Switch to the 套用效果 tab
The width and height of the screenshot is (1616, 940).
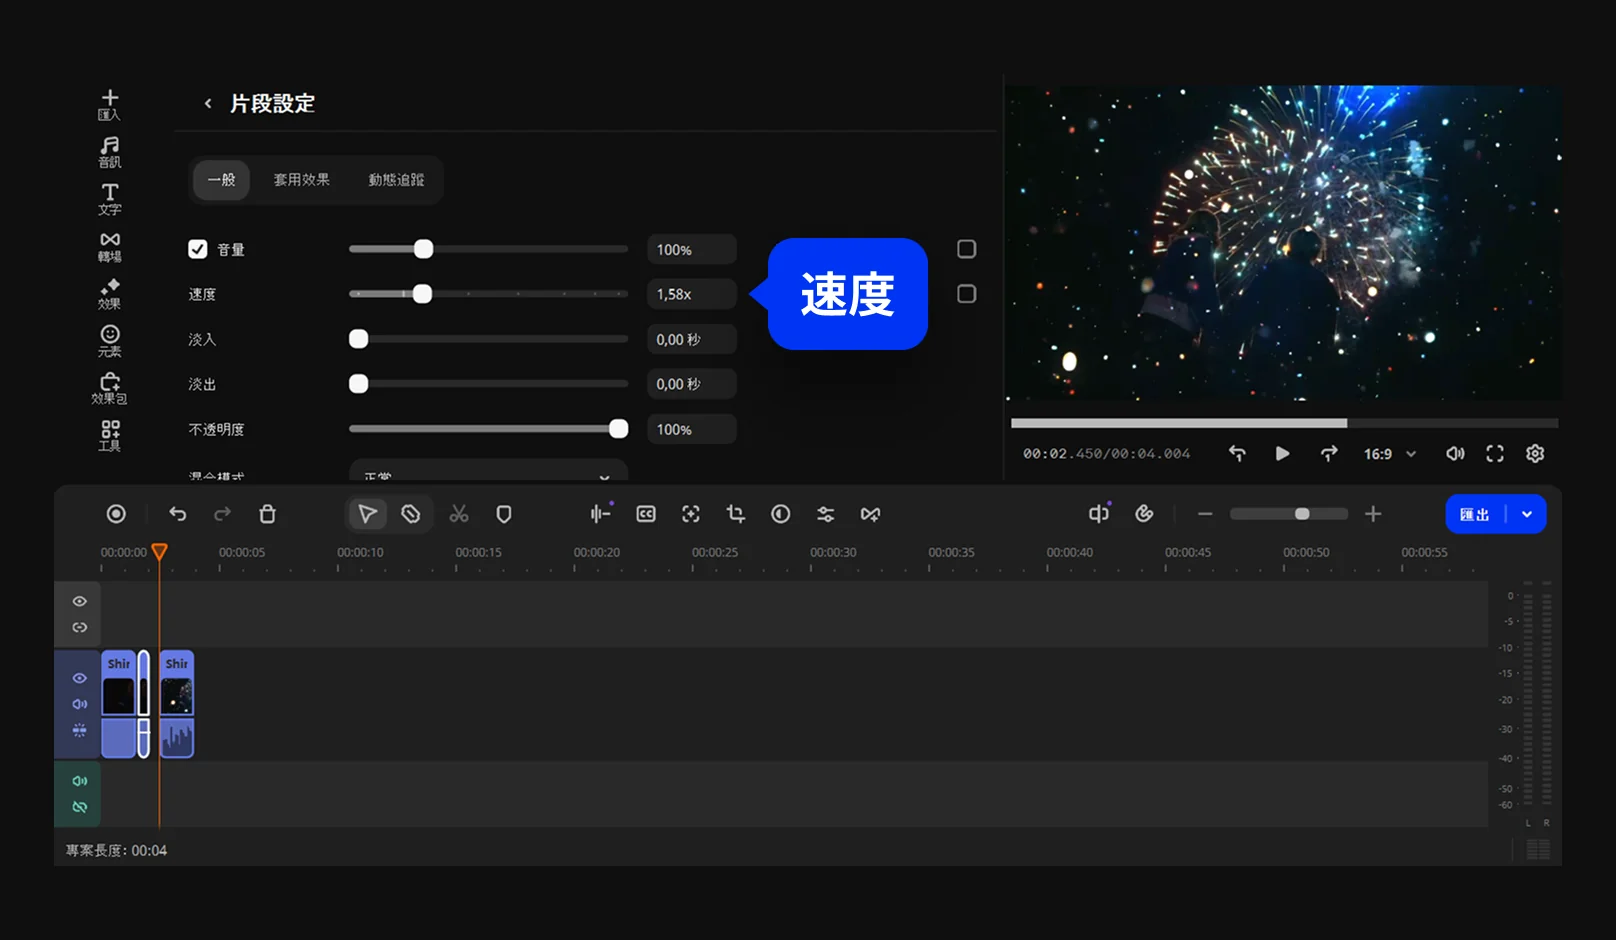301,180
